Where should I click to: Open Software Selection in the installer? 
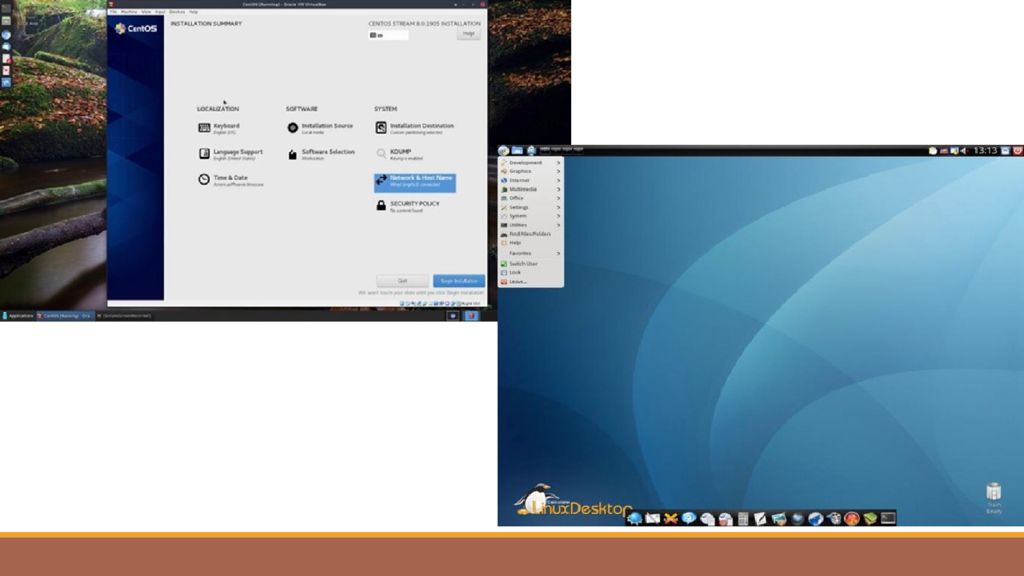[321, 154]
